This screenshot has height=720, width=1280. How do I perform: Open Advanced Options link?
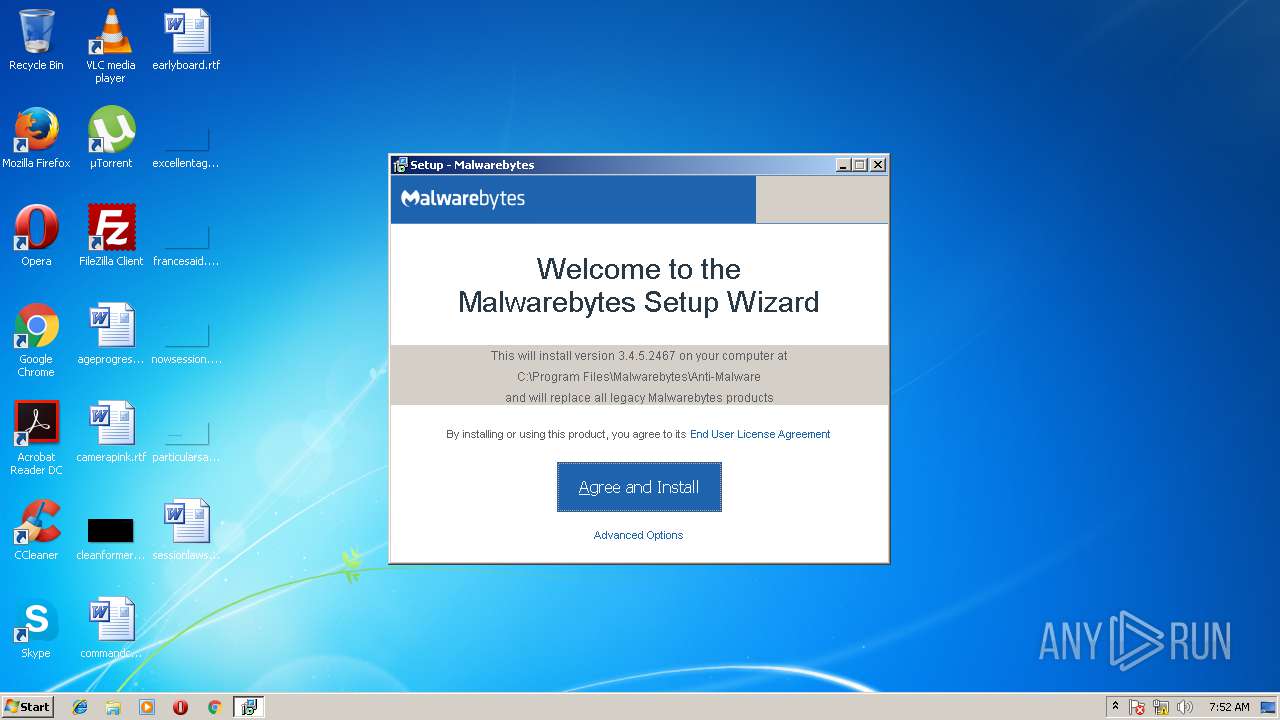[x=638, y=535]
